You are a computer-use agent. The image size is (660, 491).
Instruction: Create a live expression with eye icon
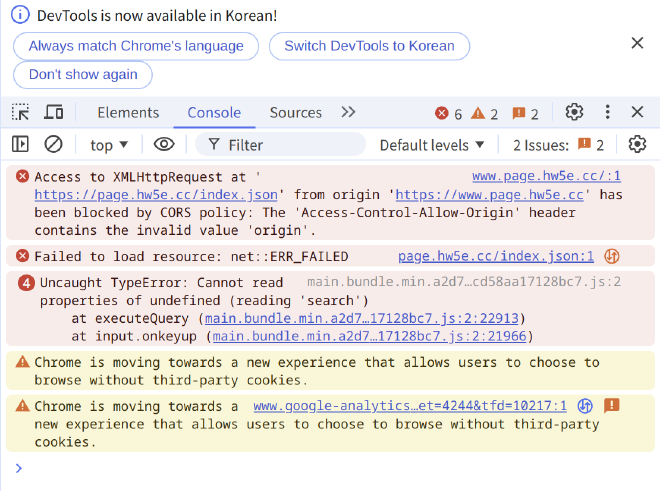[163, 145]
